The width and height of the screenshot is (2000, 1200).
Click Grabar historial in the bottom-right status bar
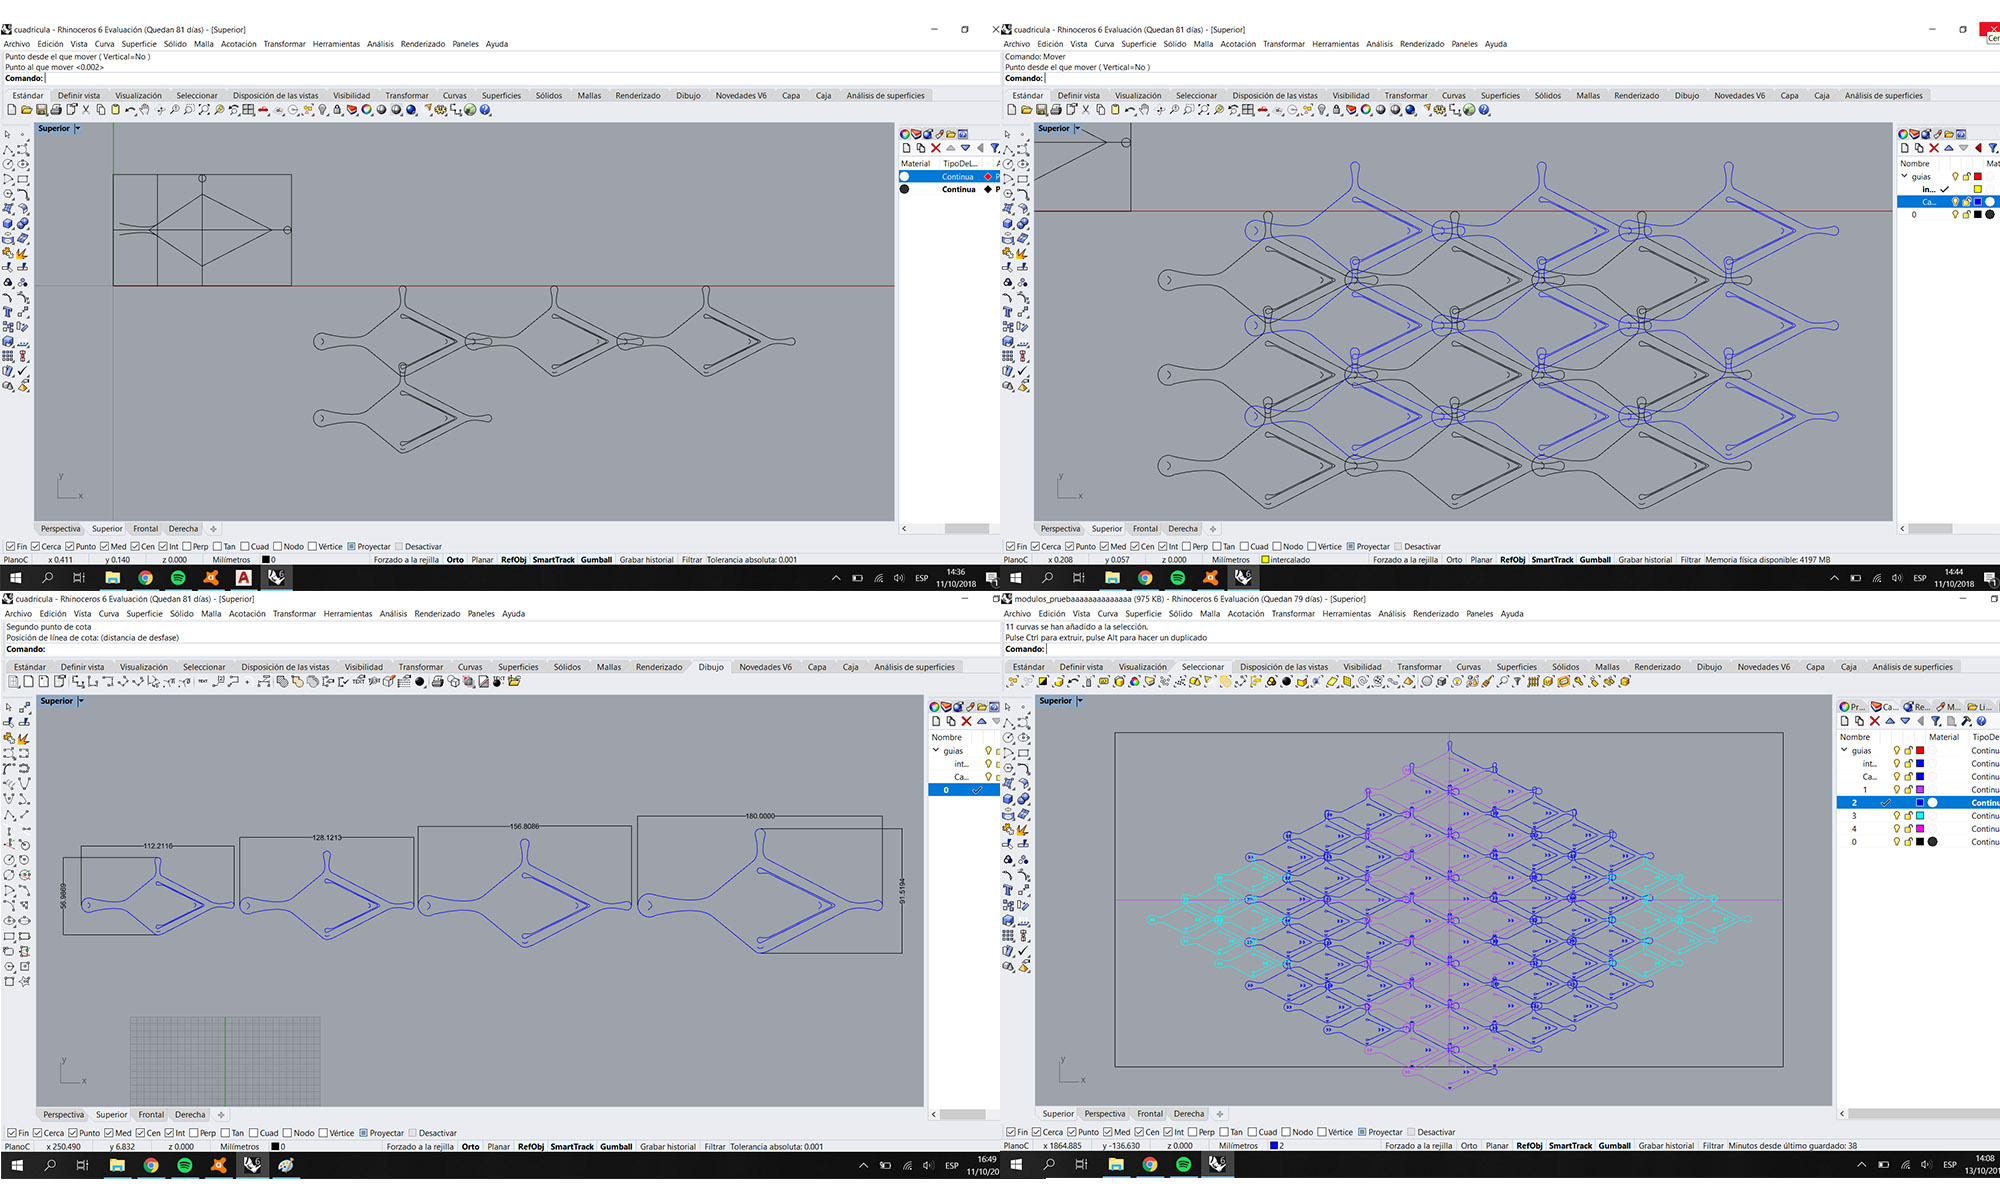coord(1665,1146)
